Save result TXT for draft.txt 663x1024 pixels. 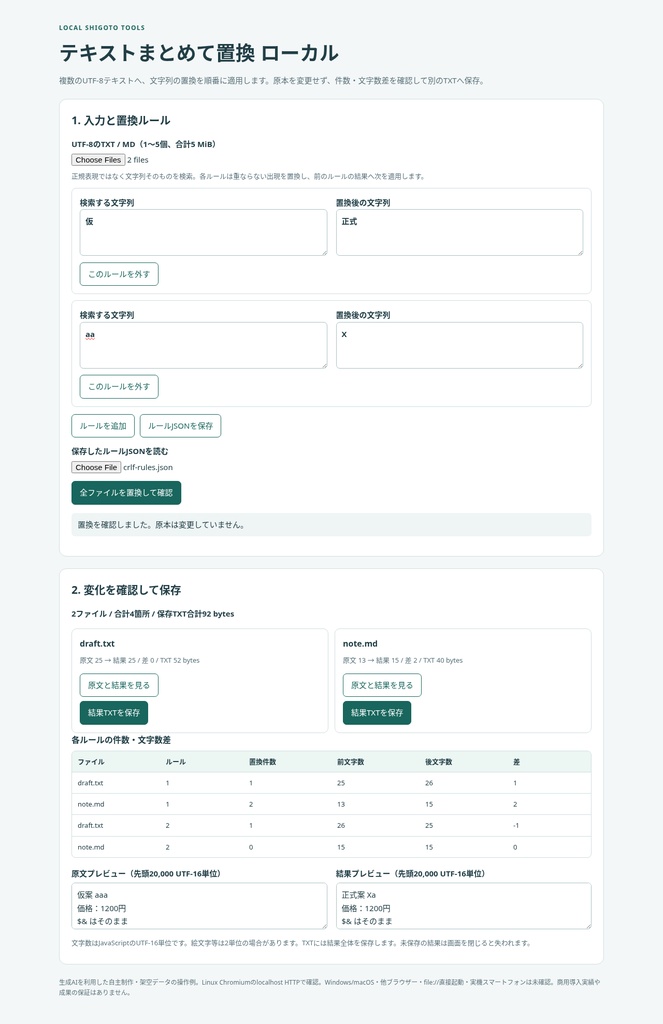tap(114, 712)
